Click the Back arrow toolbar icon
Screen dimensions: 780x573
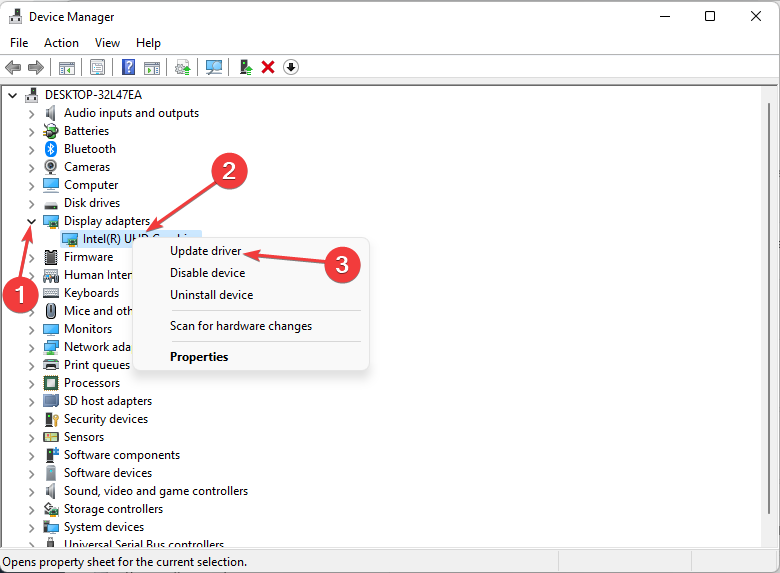(x=13, y=67)
